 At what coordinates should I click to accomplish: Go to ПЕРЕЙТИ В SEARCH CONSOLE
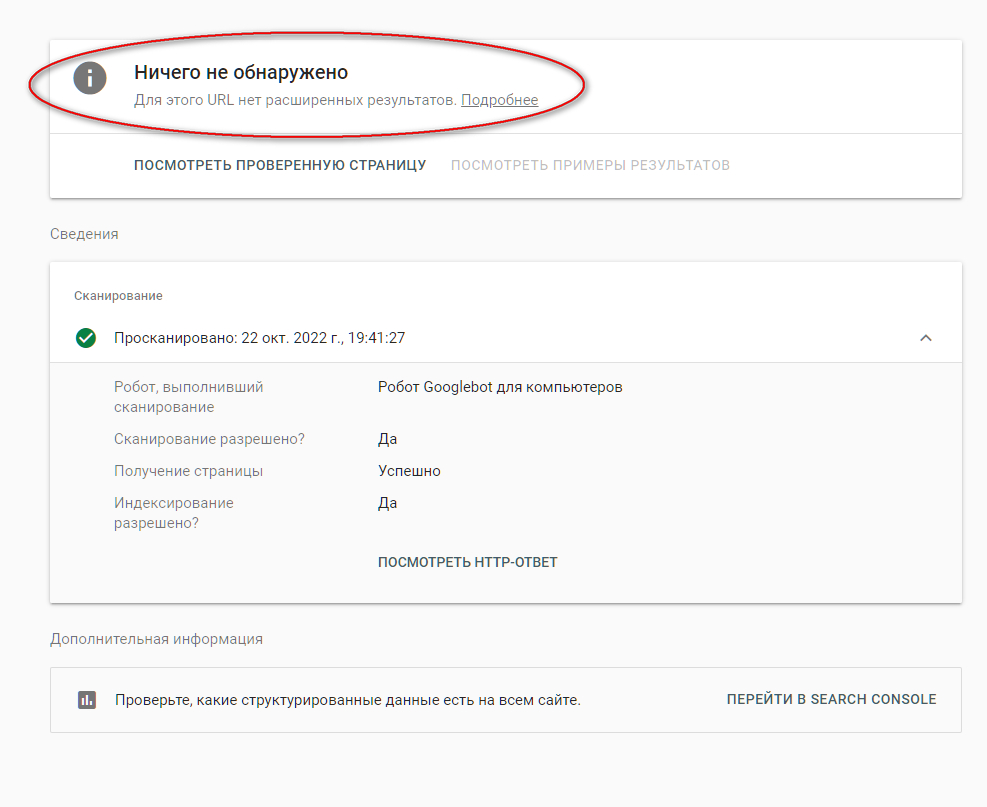[x=832, y=699]
